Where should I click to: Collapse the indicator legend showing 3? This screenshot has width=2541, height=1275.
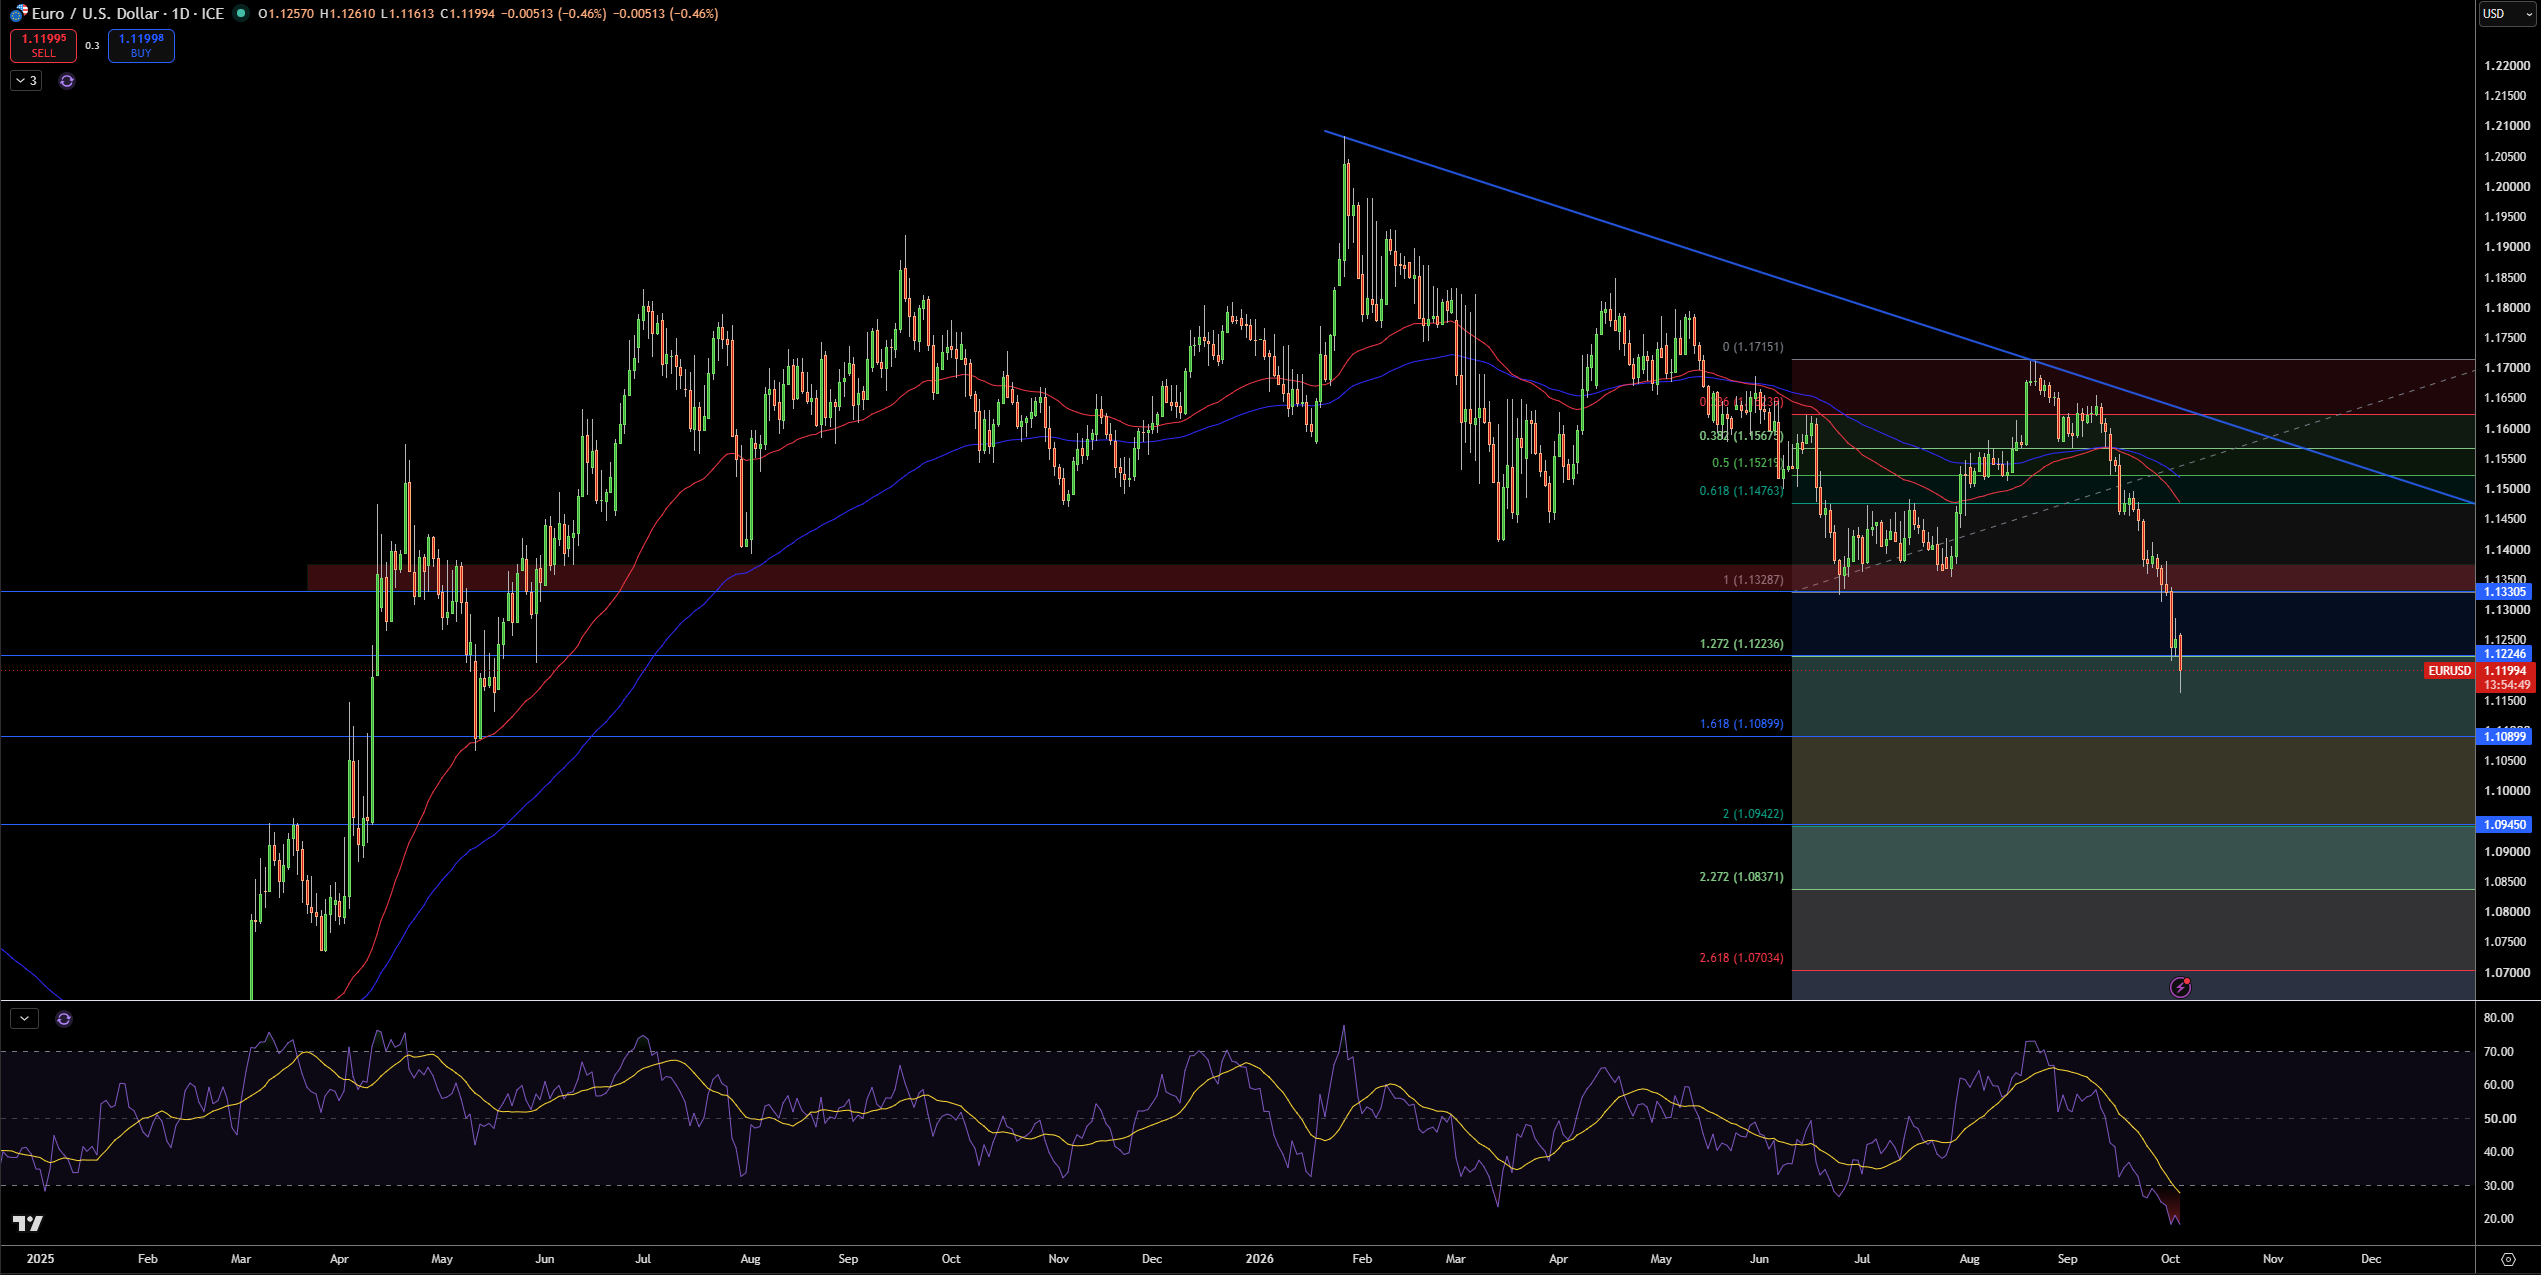coord(26,81)
